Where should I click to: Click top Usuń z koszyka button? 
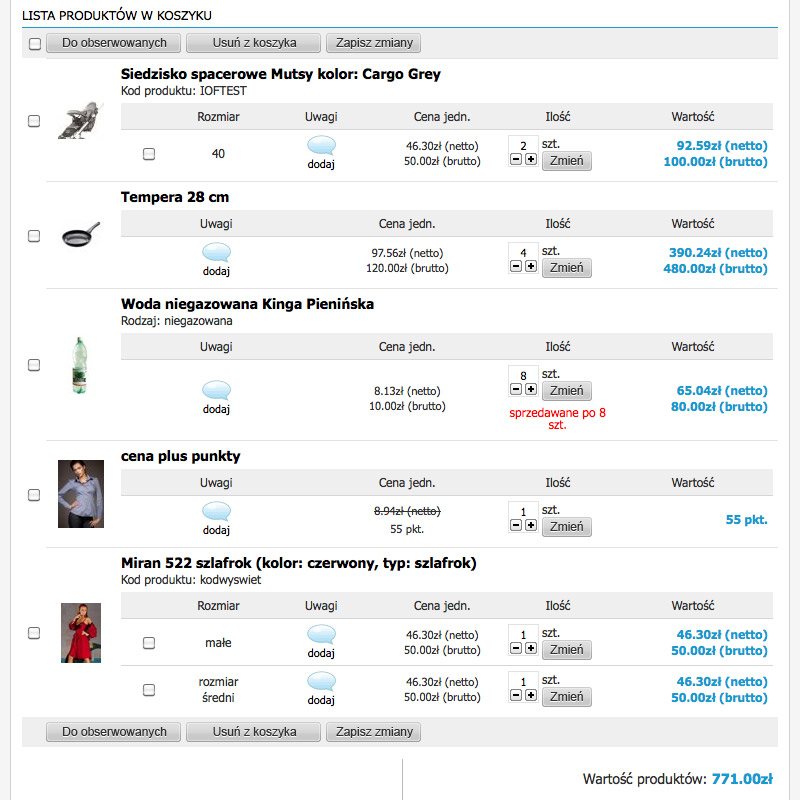(254, 43)
